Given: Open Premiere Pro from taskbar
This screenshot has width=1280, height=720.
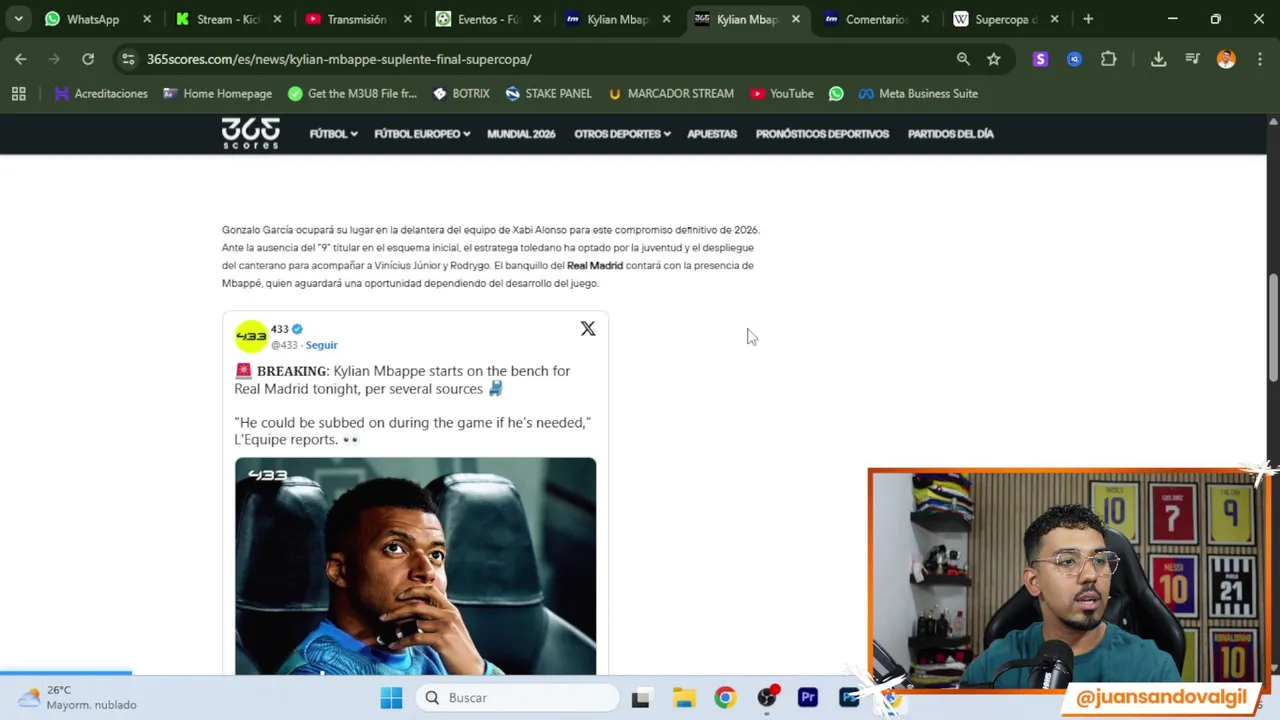Looking at the screenshot, I should (x=808, y=697).
